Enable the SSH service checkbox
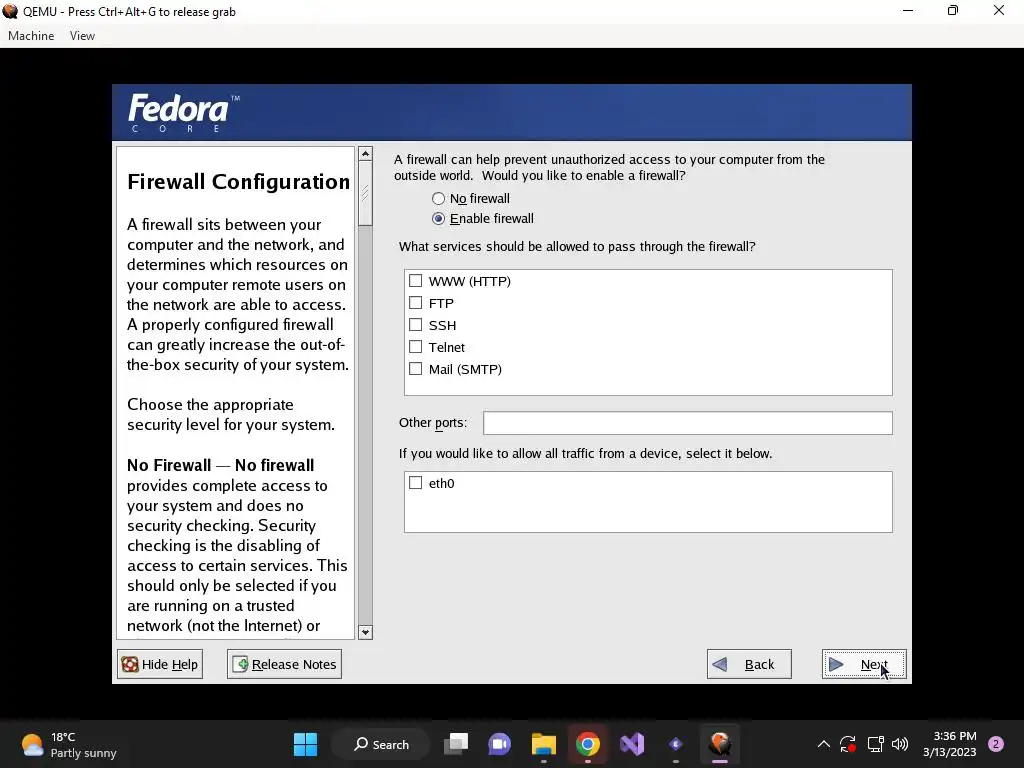Screen dimensions: 1024x768 pyautogui.click(x=415, y=325)
